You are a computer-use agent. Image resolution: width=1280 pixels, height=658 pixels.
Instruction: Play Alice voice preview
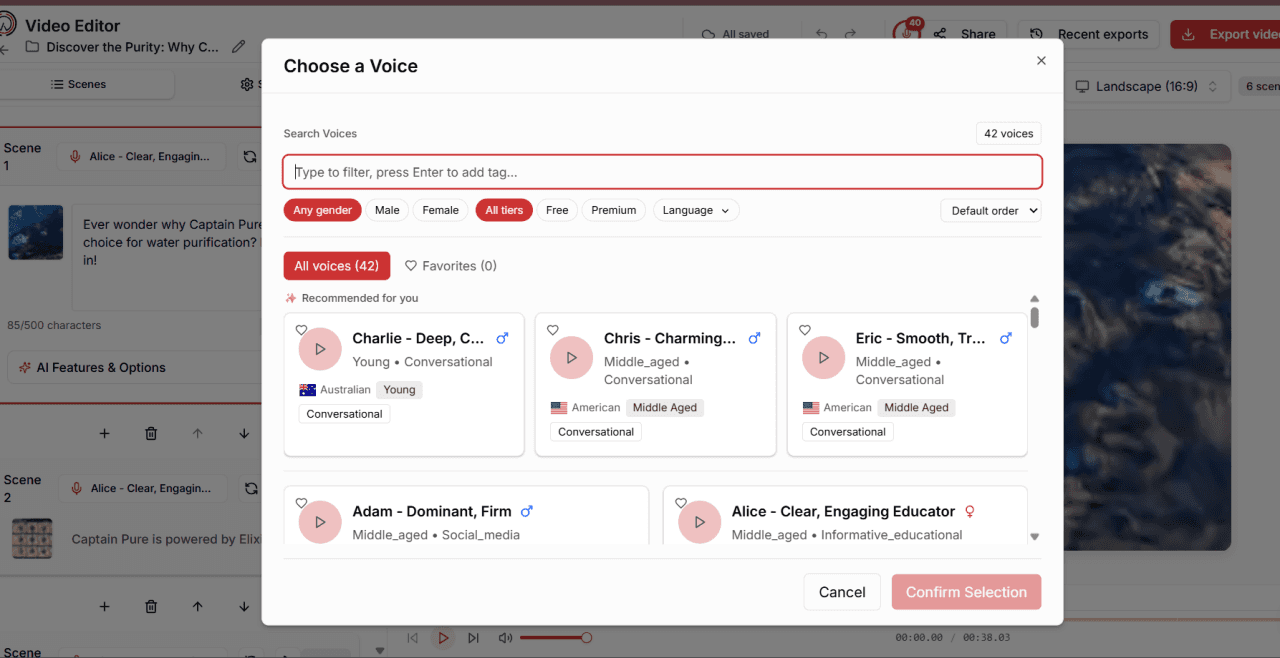tap(699, 522)
